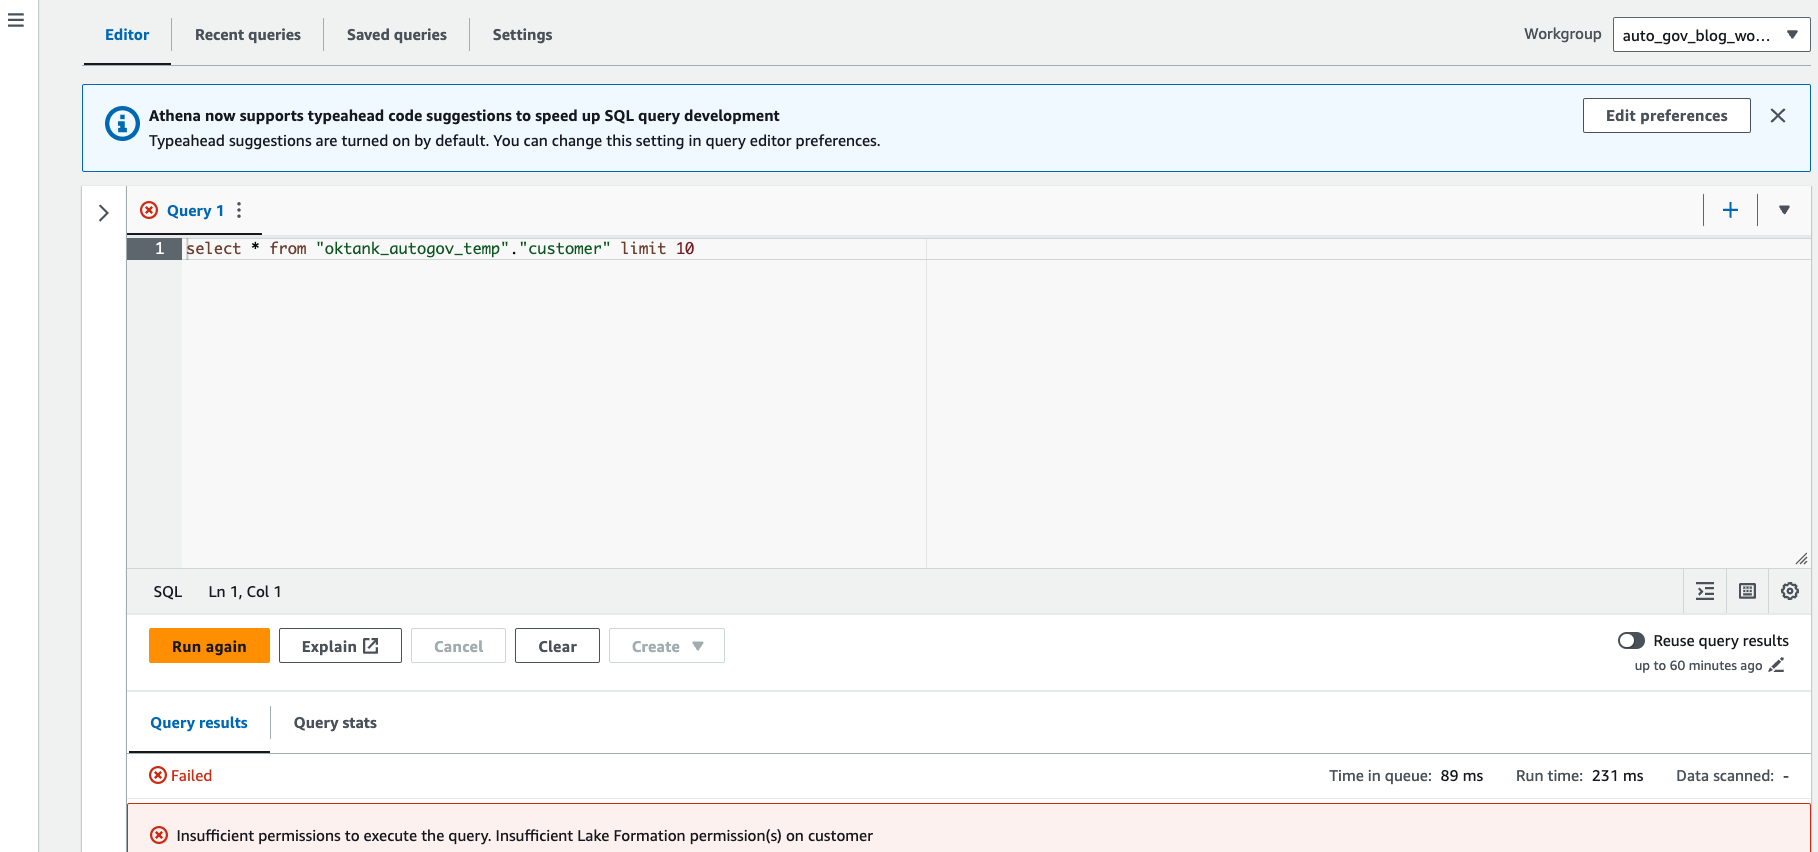Click the Cancel button

[458, 646]
